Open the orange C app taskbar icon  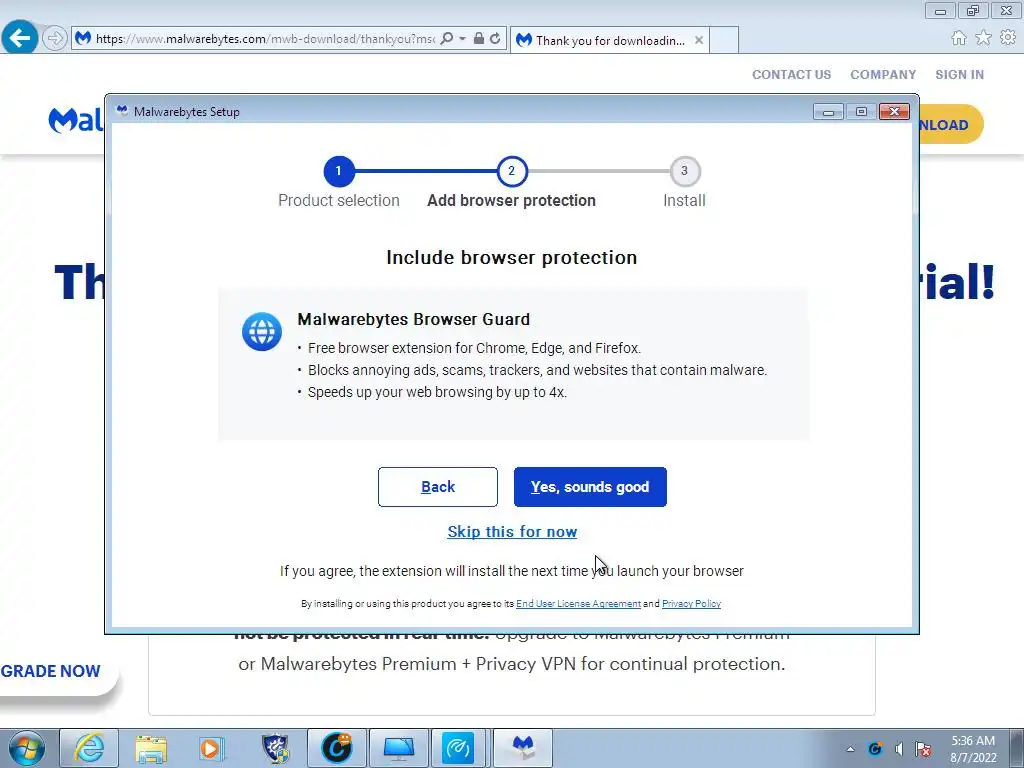(337, 748)
